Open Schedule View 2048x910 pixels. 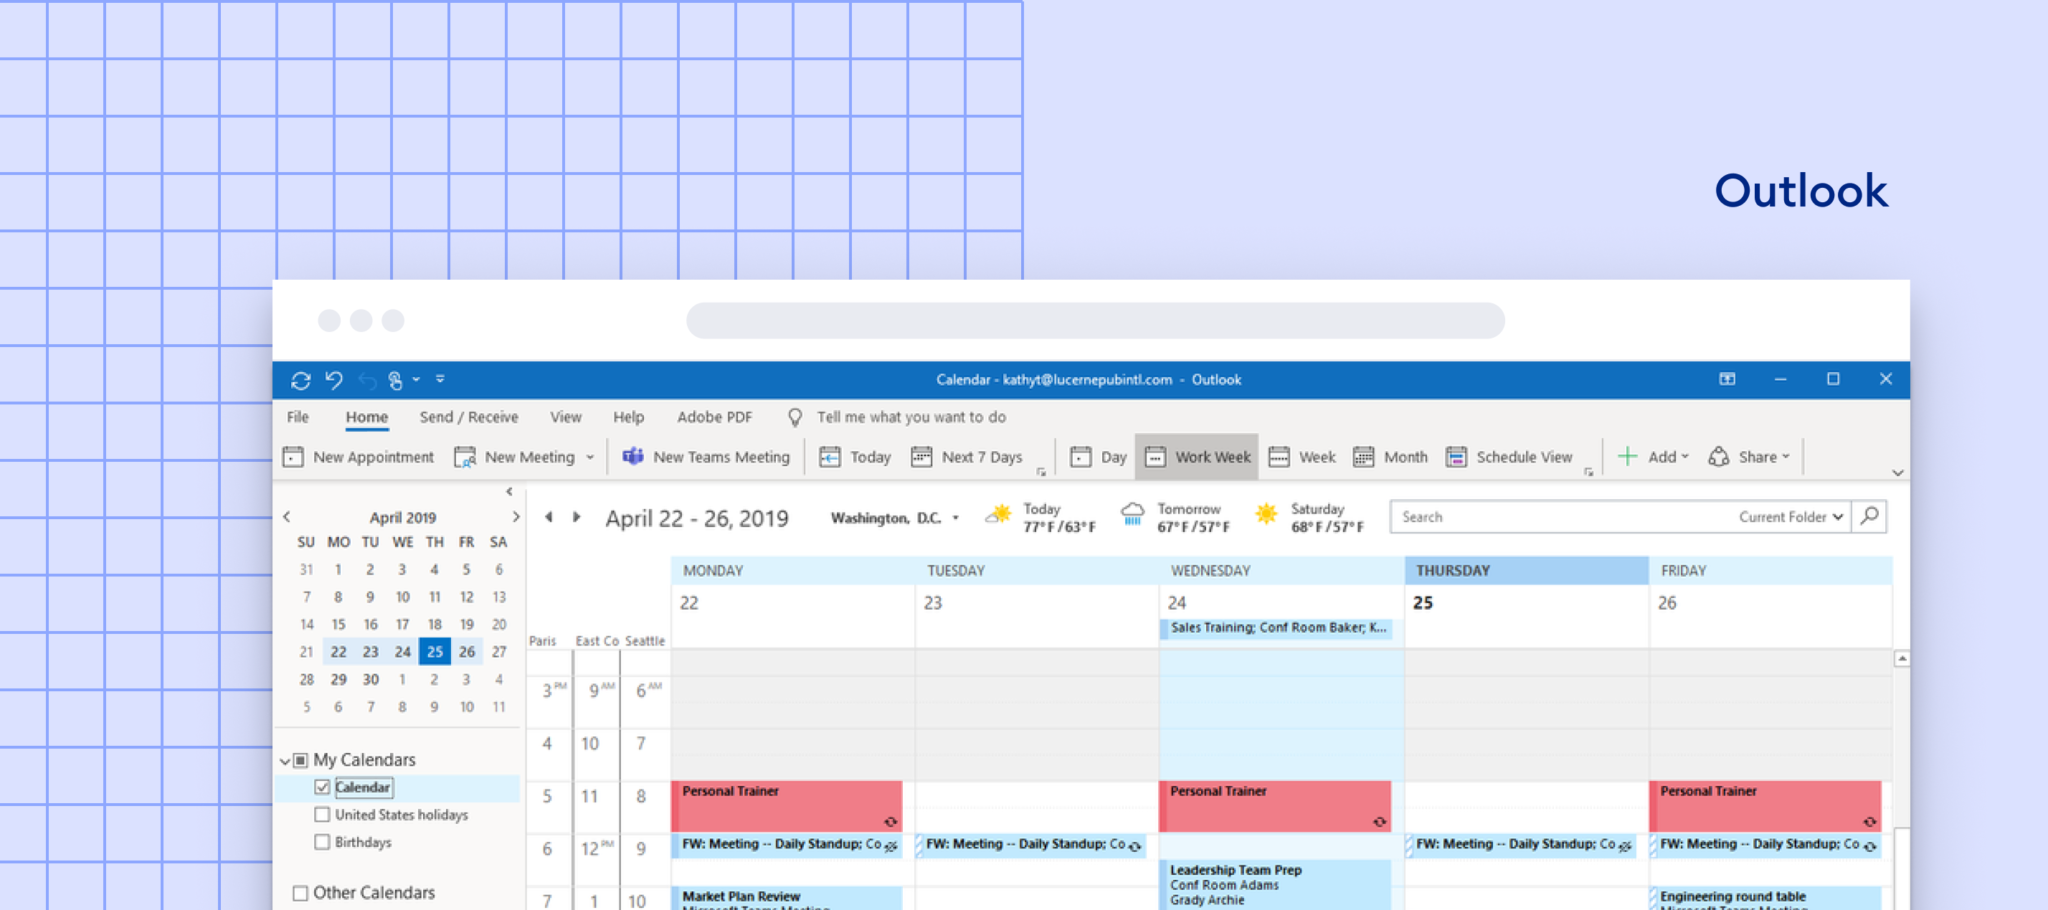(x=1509, y=457)
